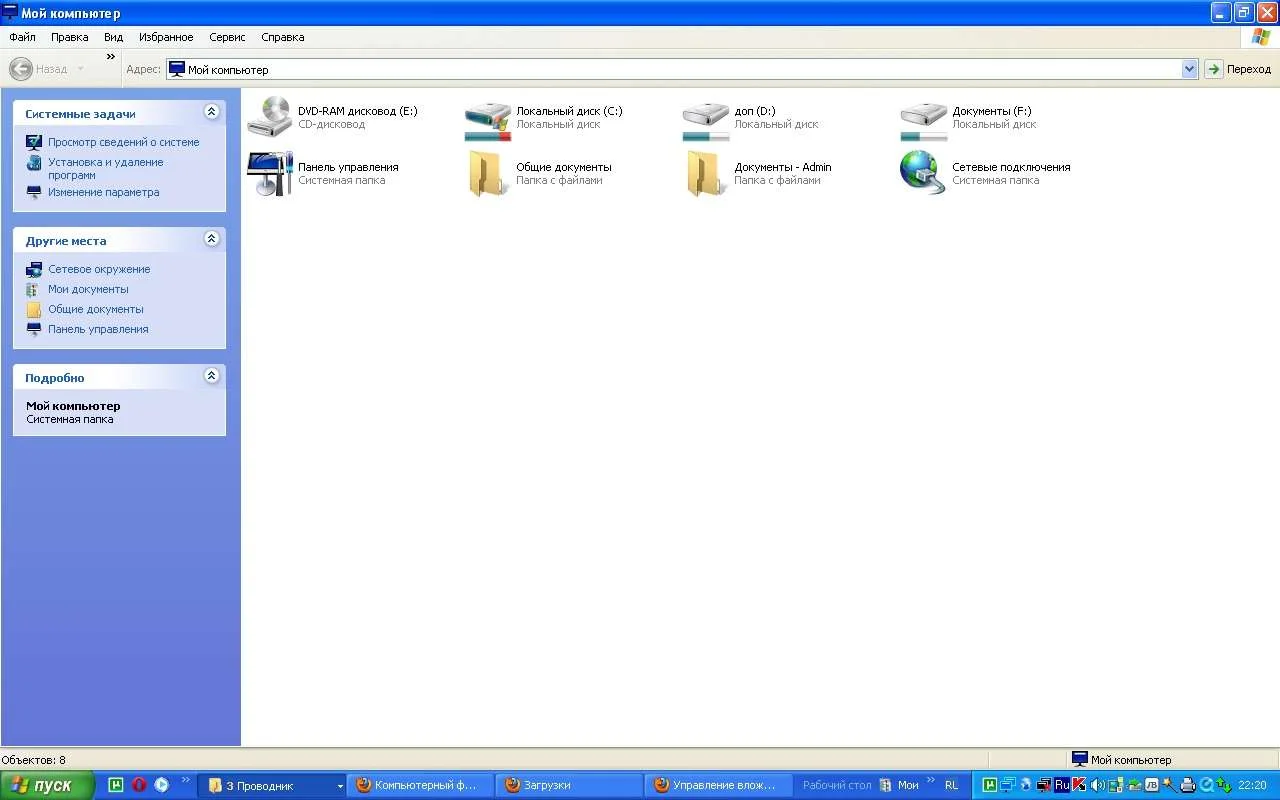Expand the Мои toolbar overflow chevron
Image resolution: width=1280 pixels, height=800 pixels.
tap(932, 781)
